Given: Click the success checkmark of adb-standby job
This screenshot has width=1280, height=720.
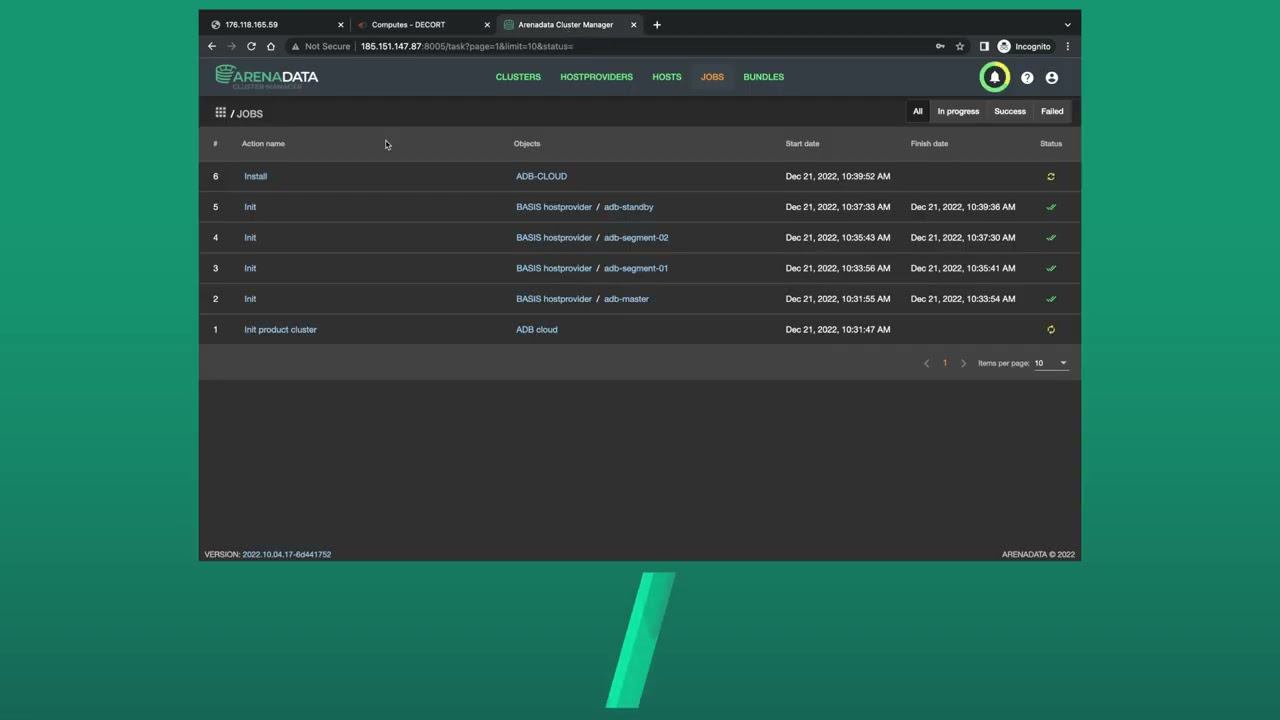Looking at the screenshot, I should 1051,207.
